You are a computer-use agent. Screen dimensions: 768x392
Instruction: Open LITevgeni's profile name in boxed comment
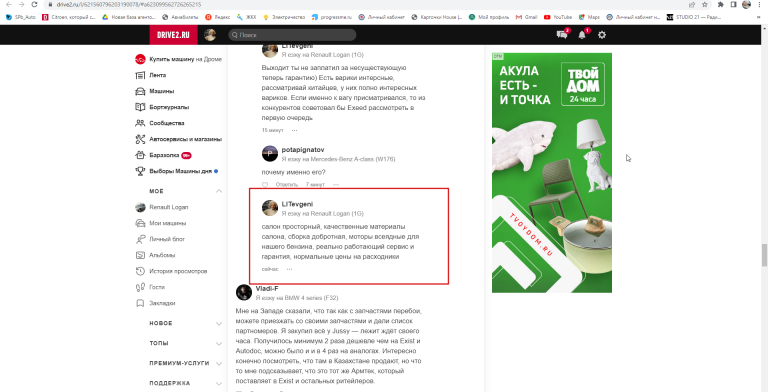tap(297, 204)
